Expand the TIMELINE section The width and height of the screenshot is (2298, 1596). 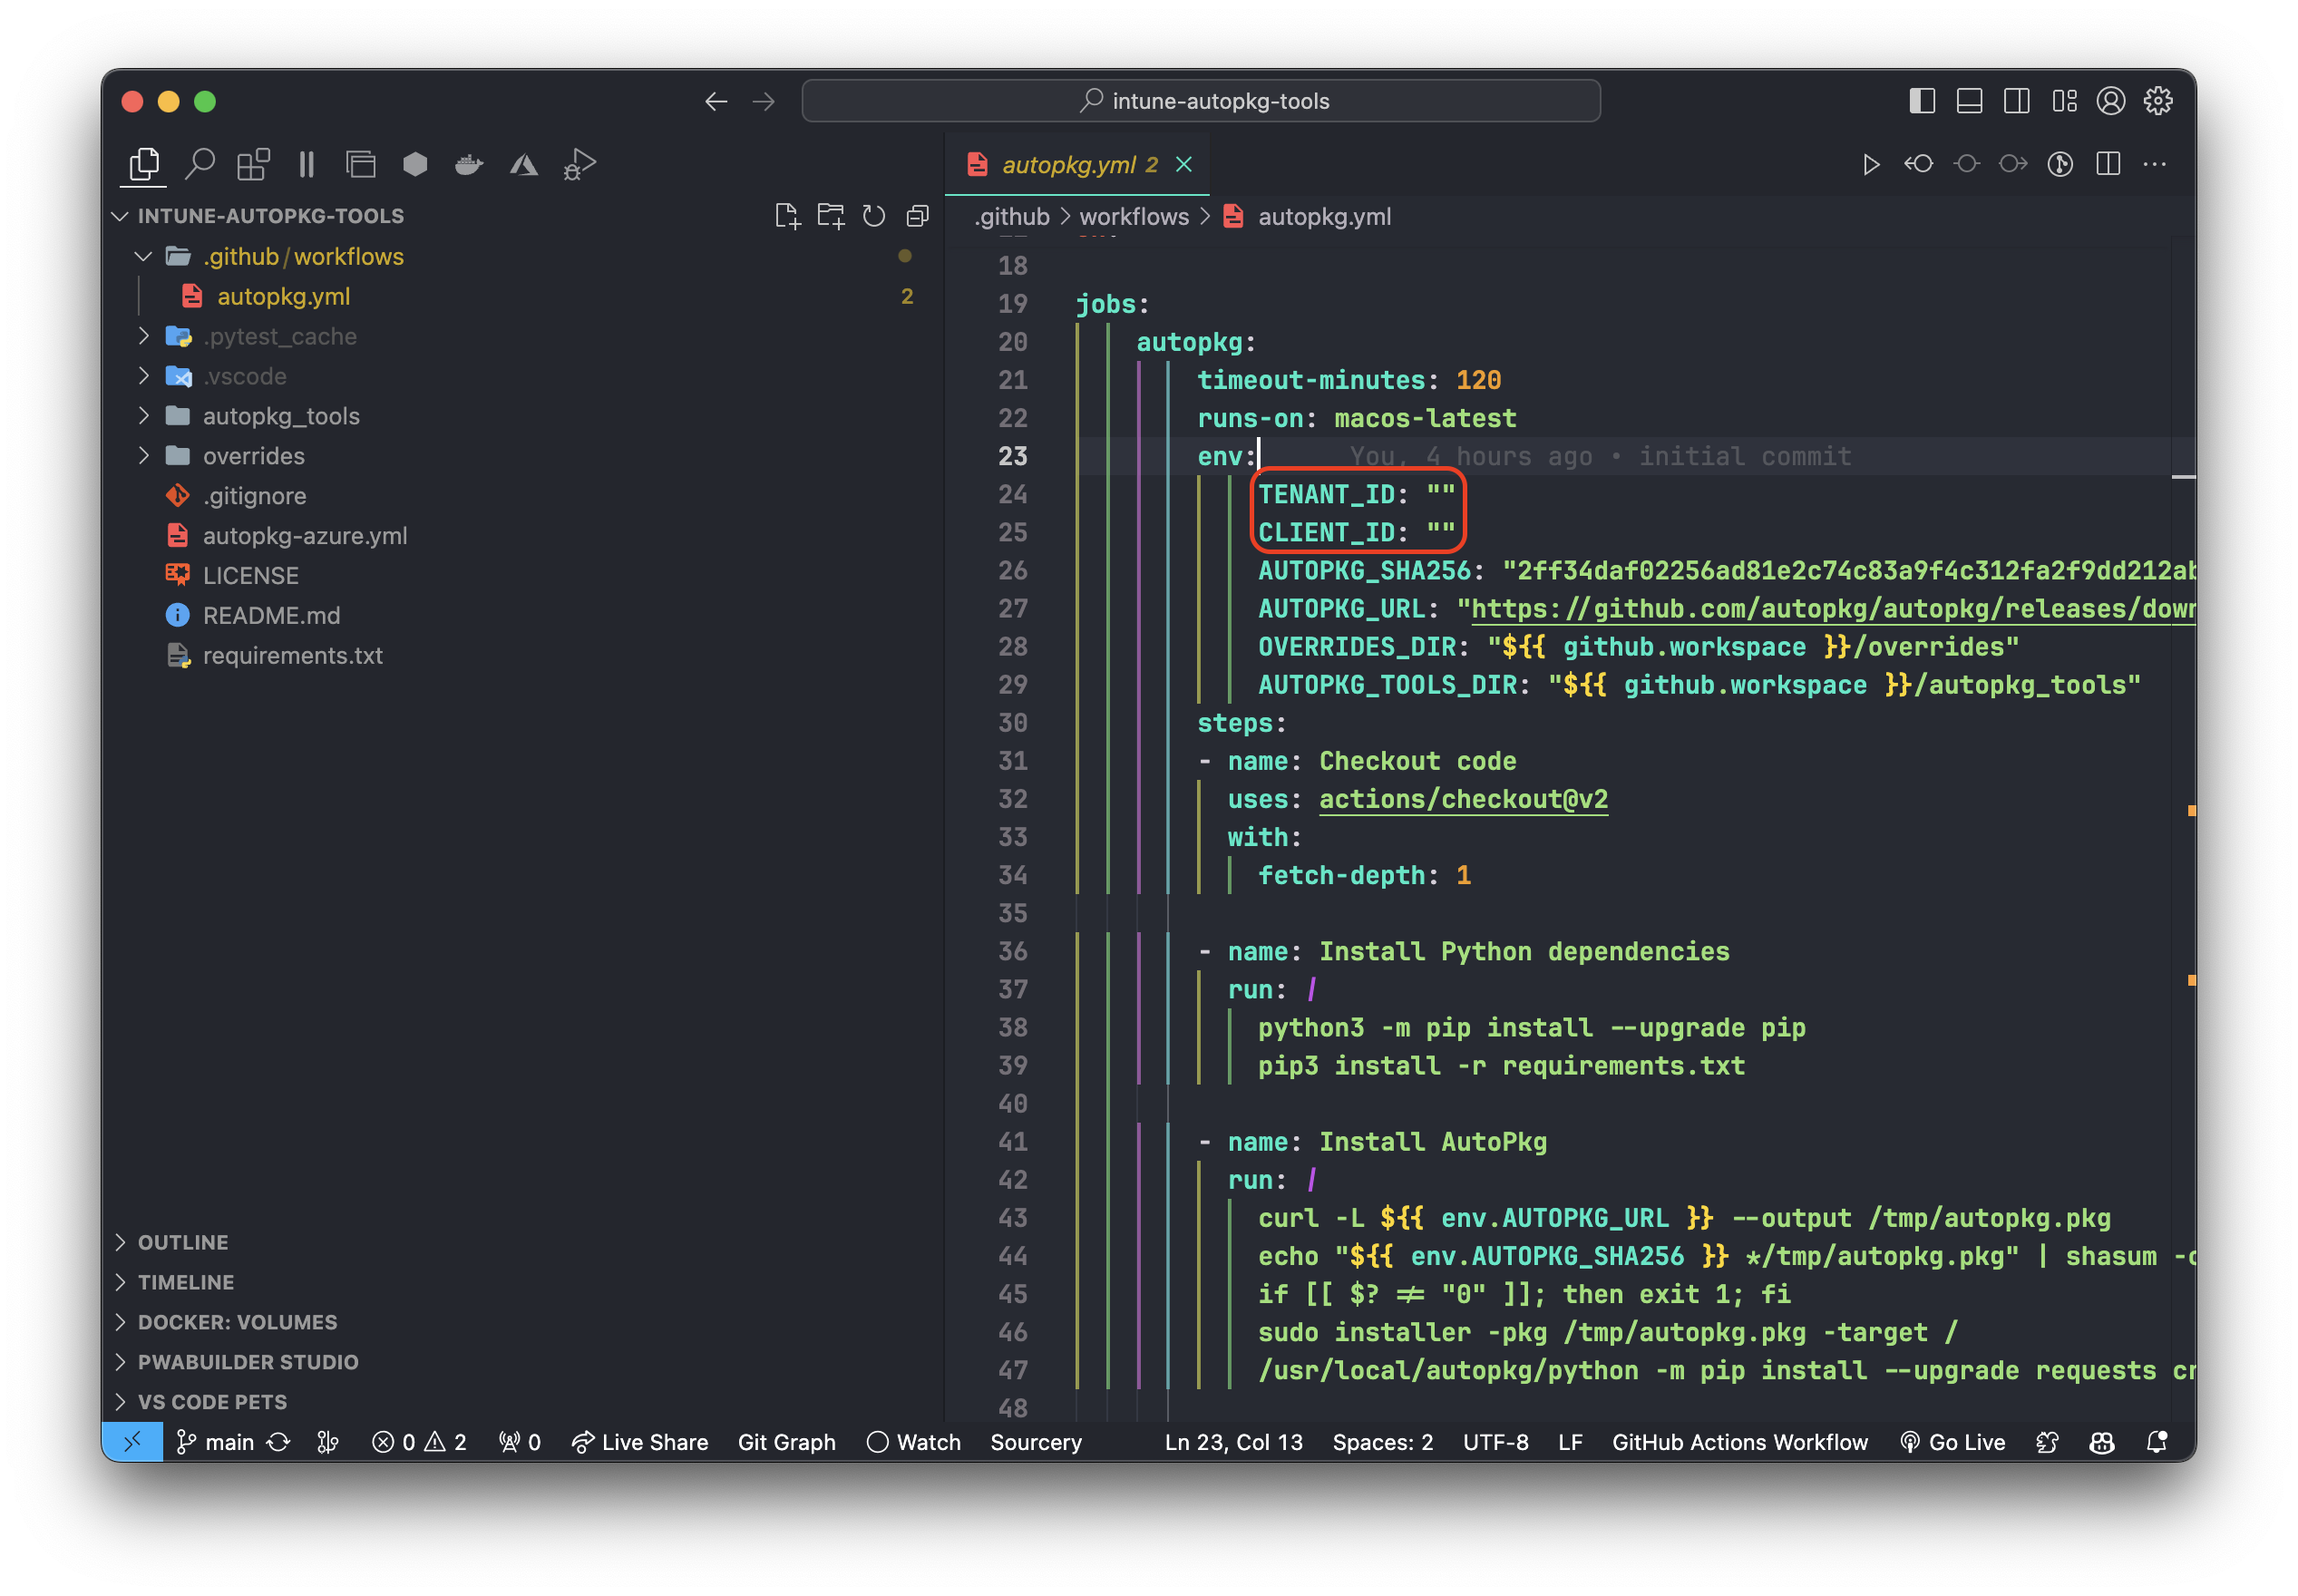[186, 1282]
